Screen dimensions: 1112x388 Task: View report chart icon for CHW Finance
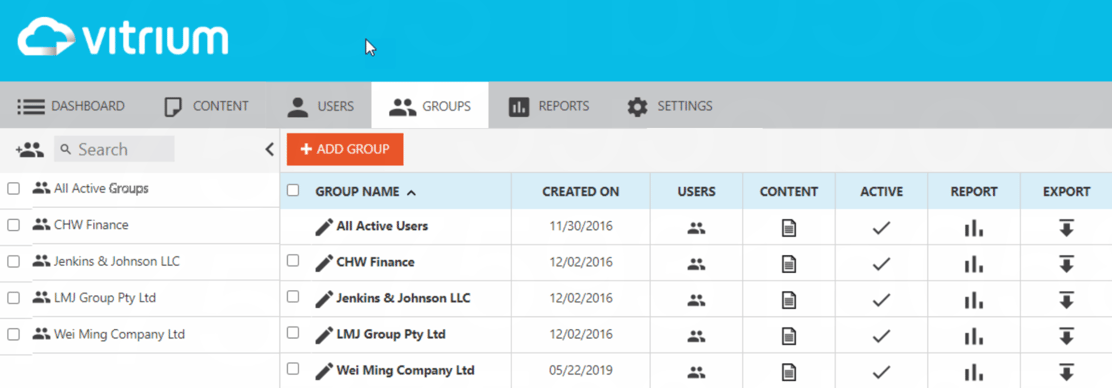974,265
